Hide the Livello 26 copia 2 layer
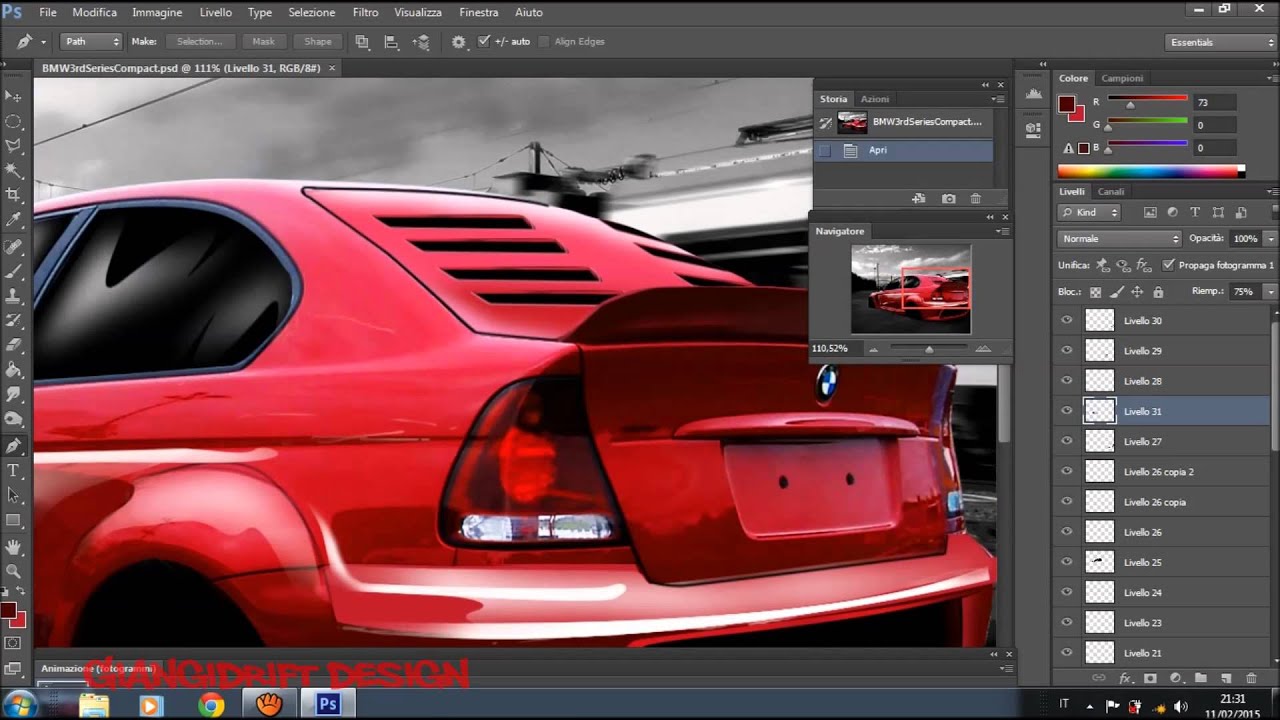1280x720 pixels. pos(1067,471)
